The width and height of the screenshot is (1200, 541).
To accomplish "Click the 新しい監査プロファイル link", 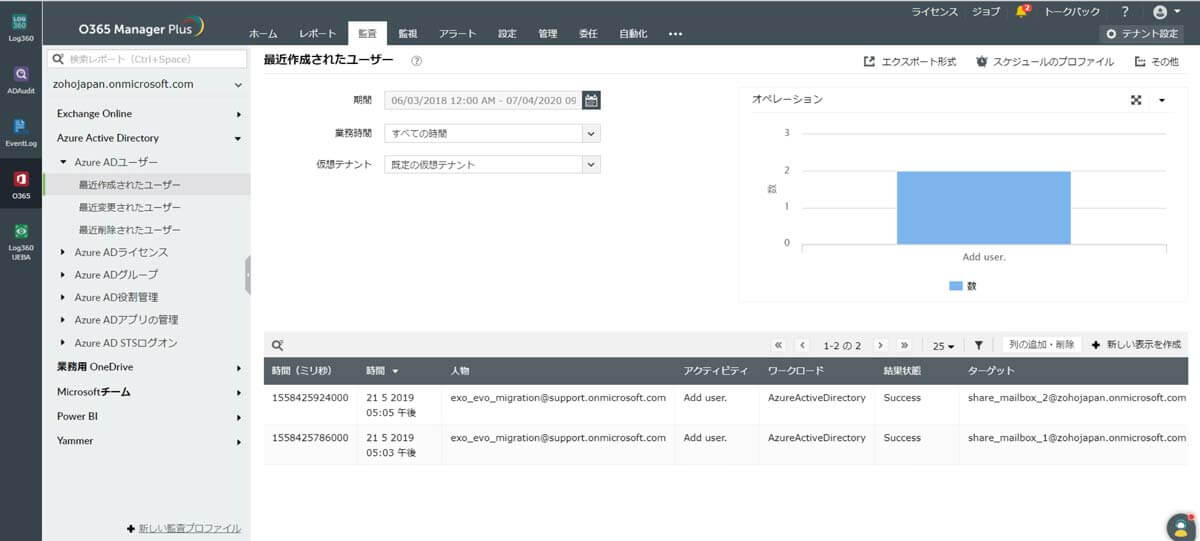I will [x=184, y=528].
